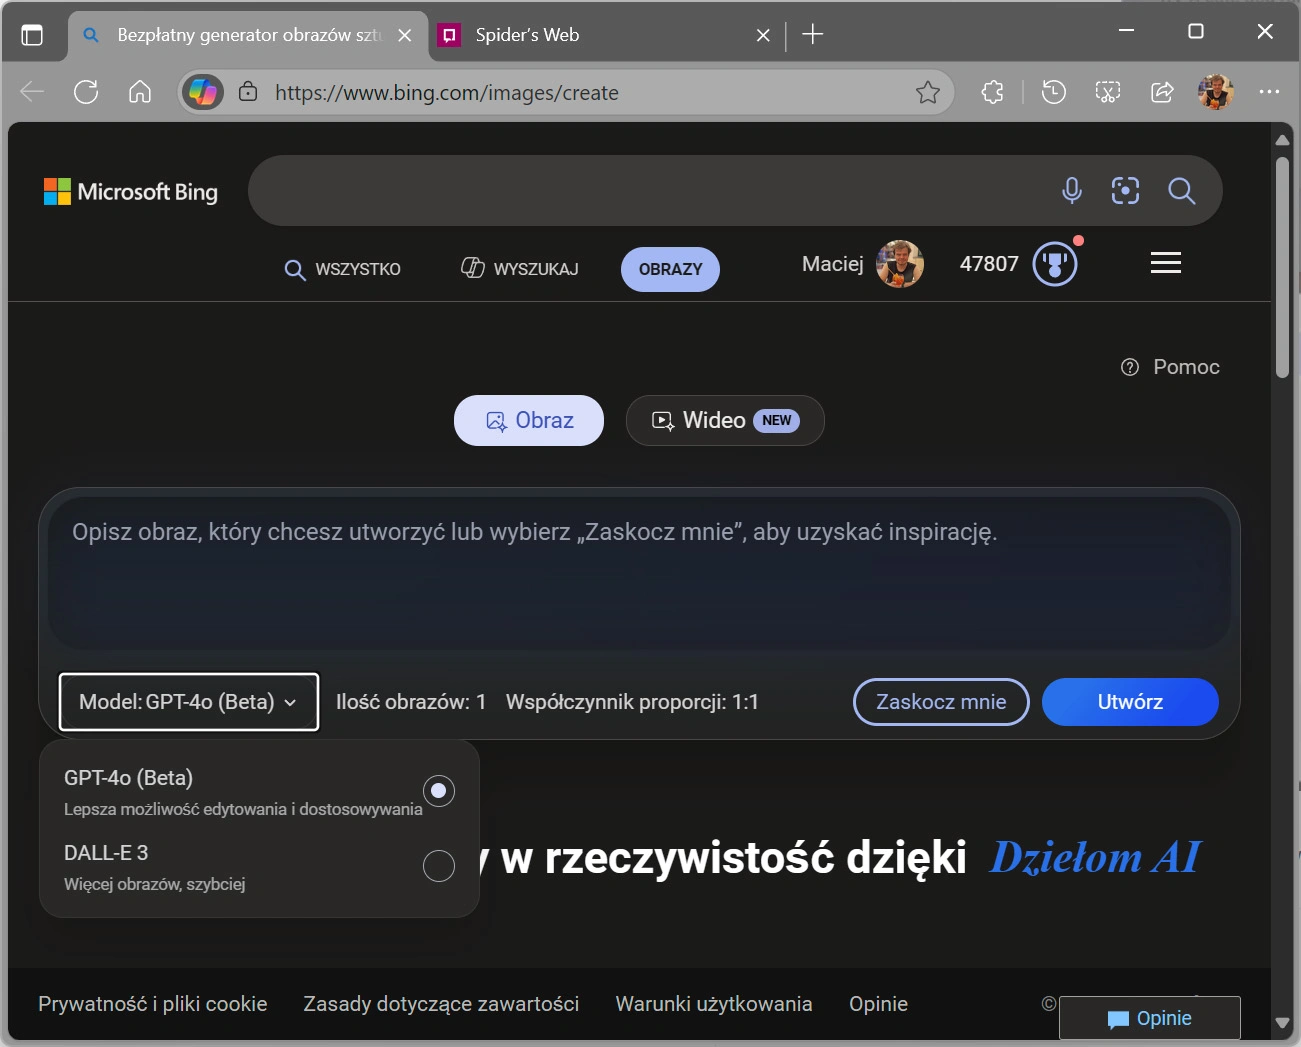Go to the Microsoft Bing homepage logo
Screen dimensions: 1301x1047
click(131, 192)
